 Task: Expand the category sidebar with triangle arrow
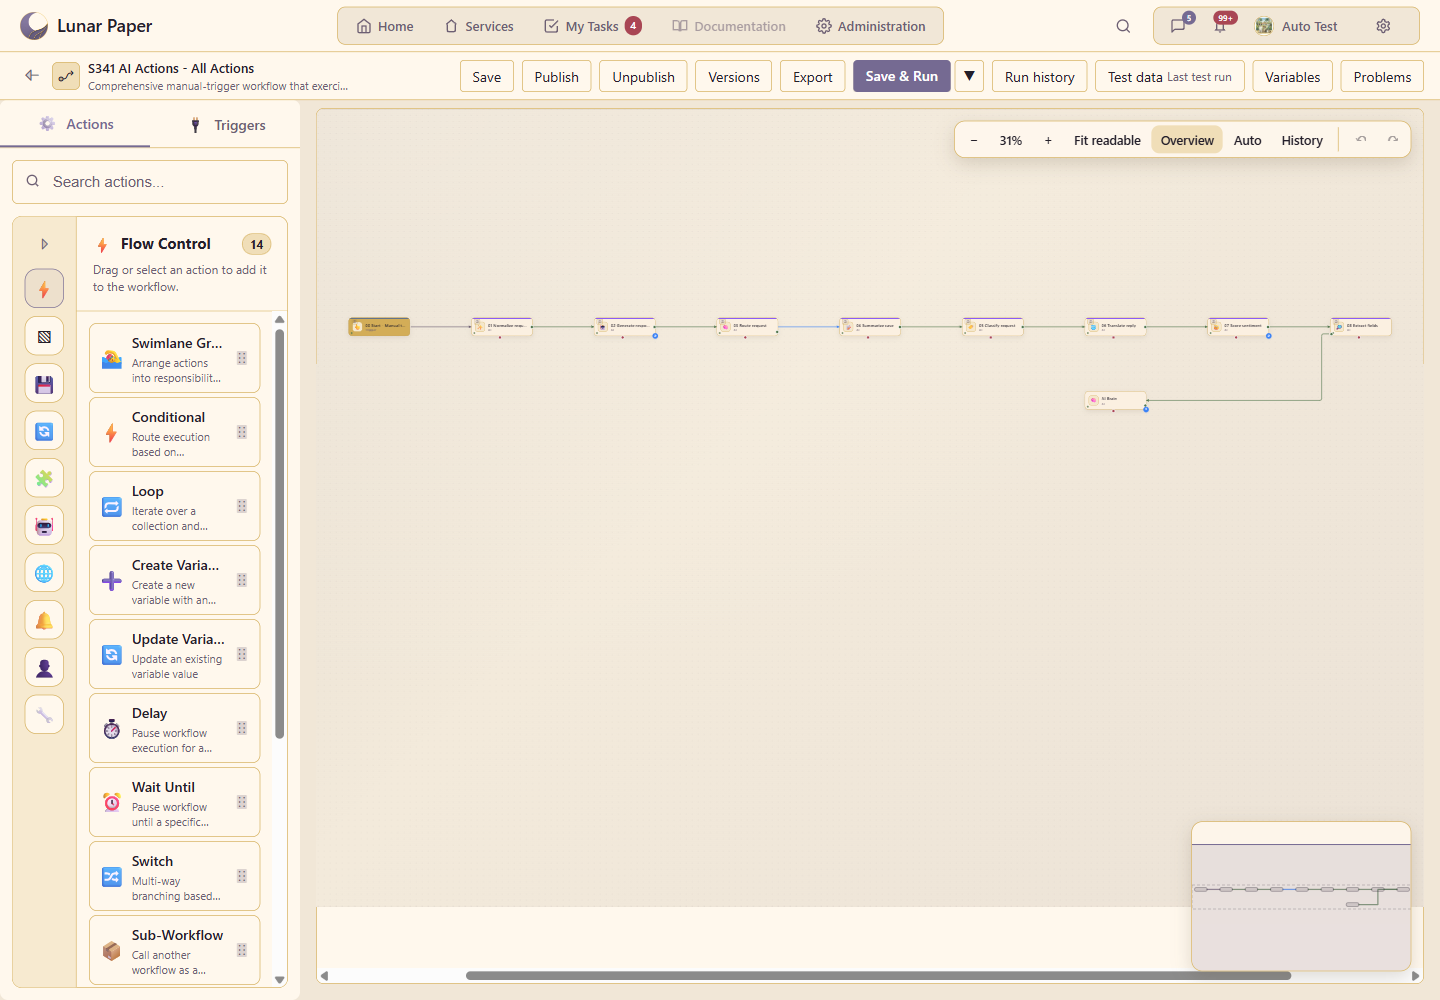(x=44, y=244)
